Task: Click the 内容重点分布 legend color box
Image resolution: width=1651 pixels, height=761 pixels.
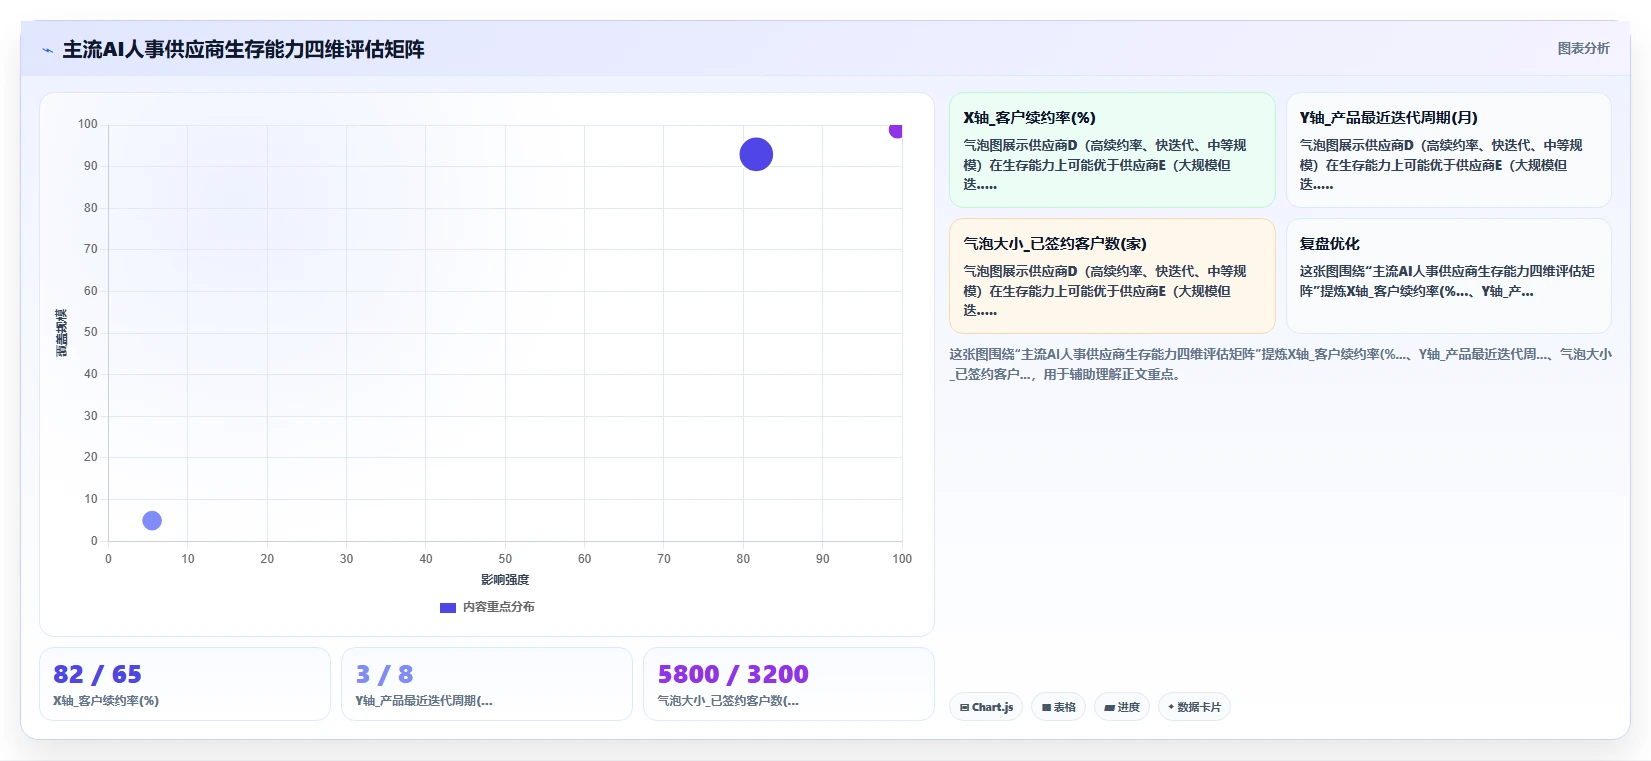Action: pos(448,607)
